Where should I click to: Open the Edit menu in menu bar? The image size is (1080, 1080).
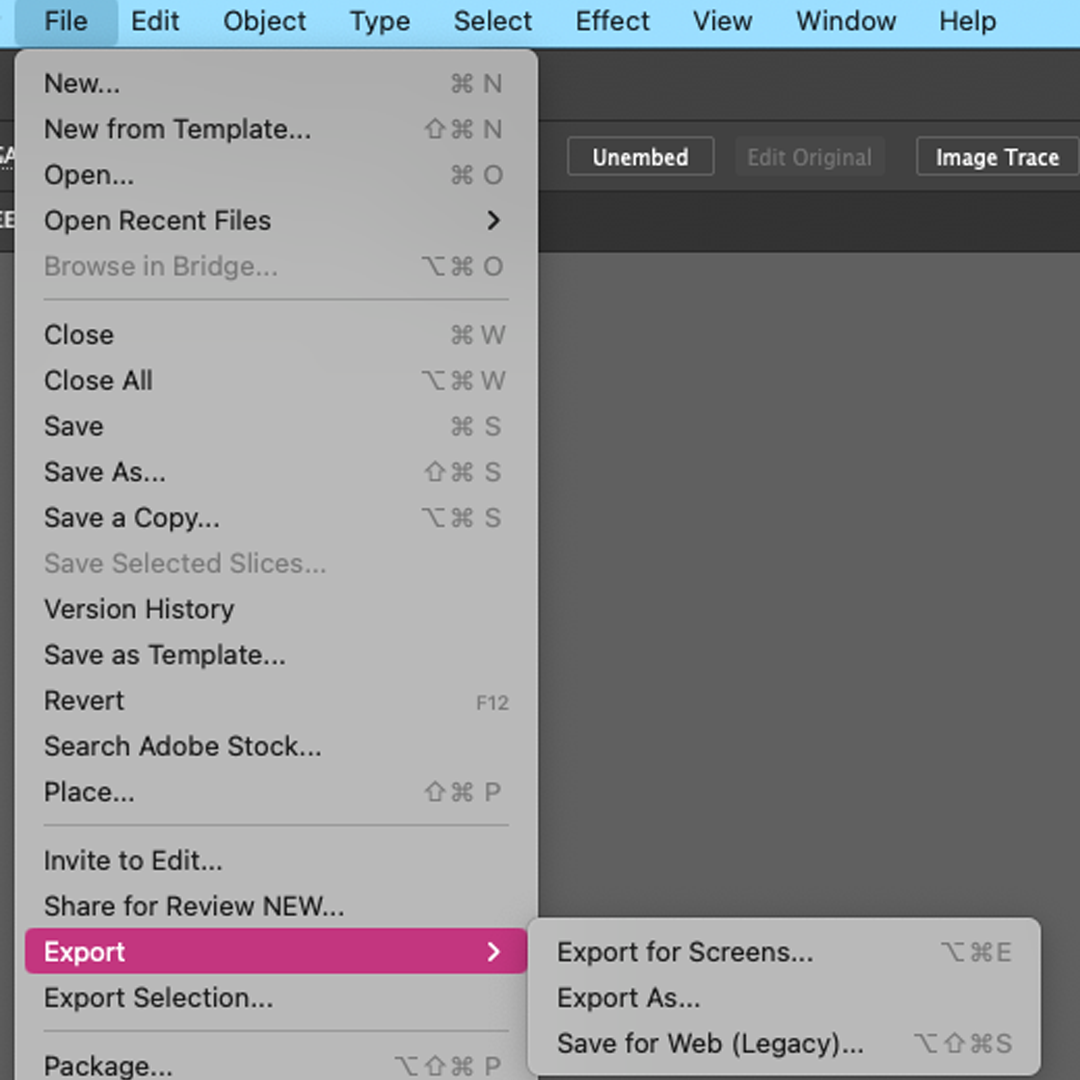155,21
